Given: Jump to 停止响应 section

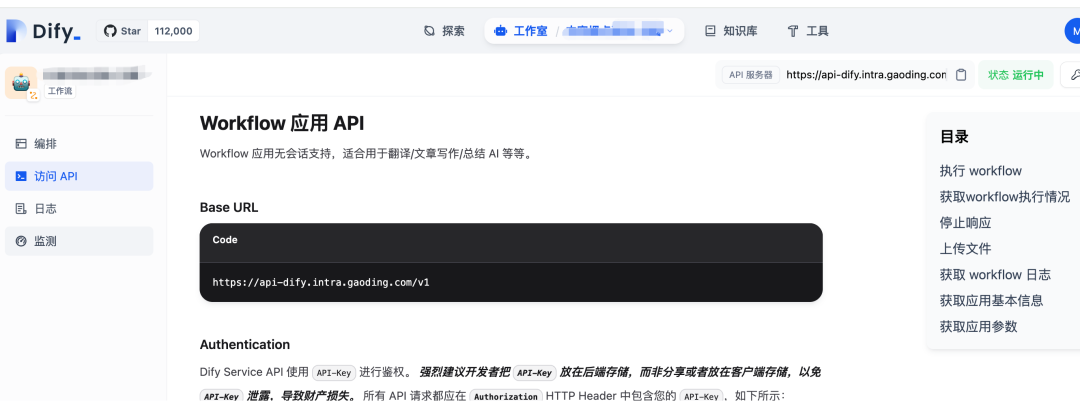Looking at the screenshot, I should (x=965, y=223).
